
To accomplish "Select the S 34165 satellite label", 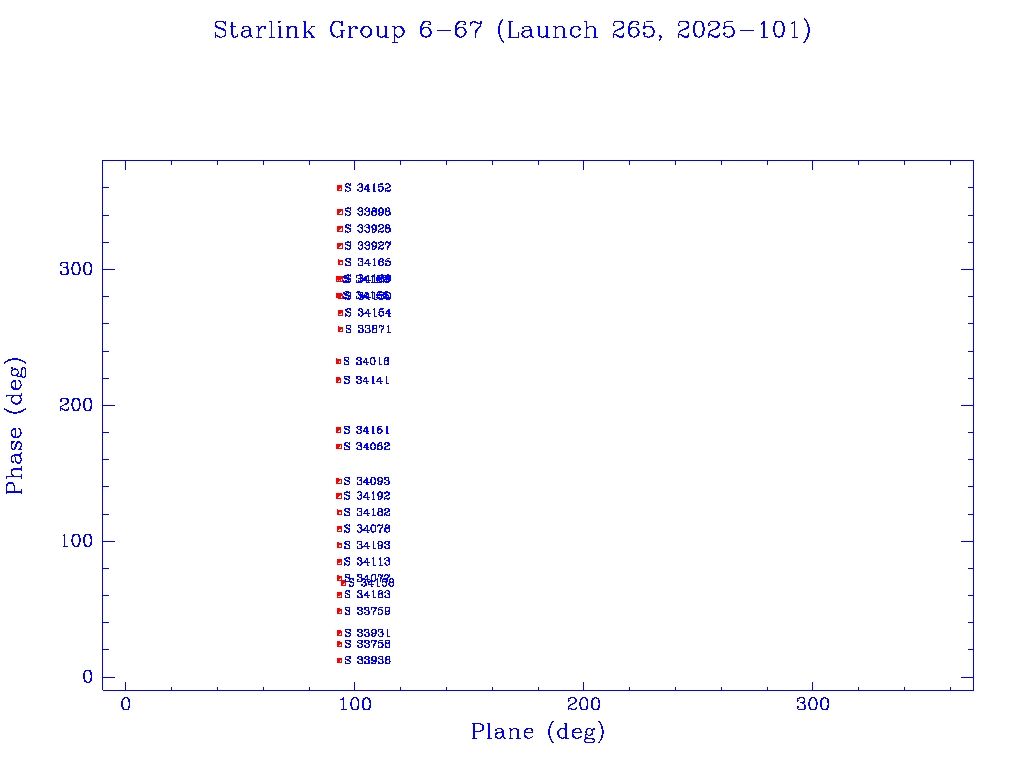I will point(368,263).
